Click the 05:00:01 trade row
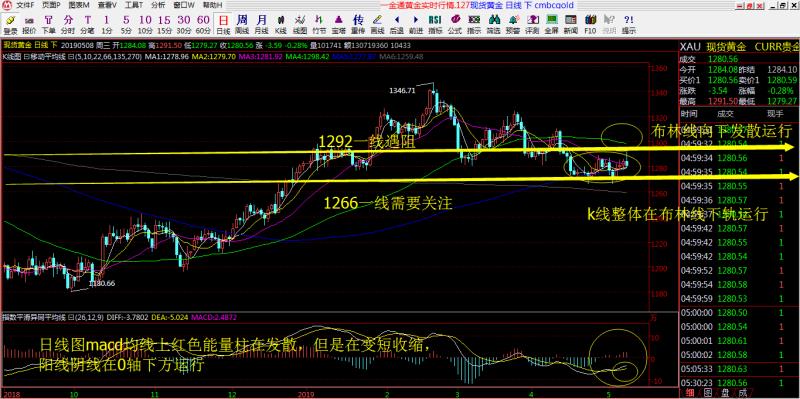Viewport: 800px width, 399px height. [x=739, y=340]
